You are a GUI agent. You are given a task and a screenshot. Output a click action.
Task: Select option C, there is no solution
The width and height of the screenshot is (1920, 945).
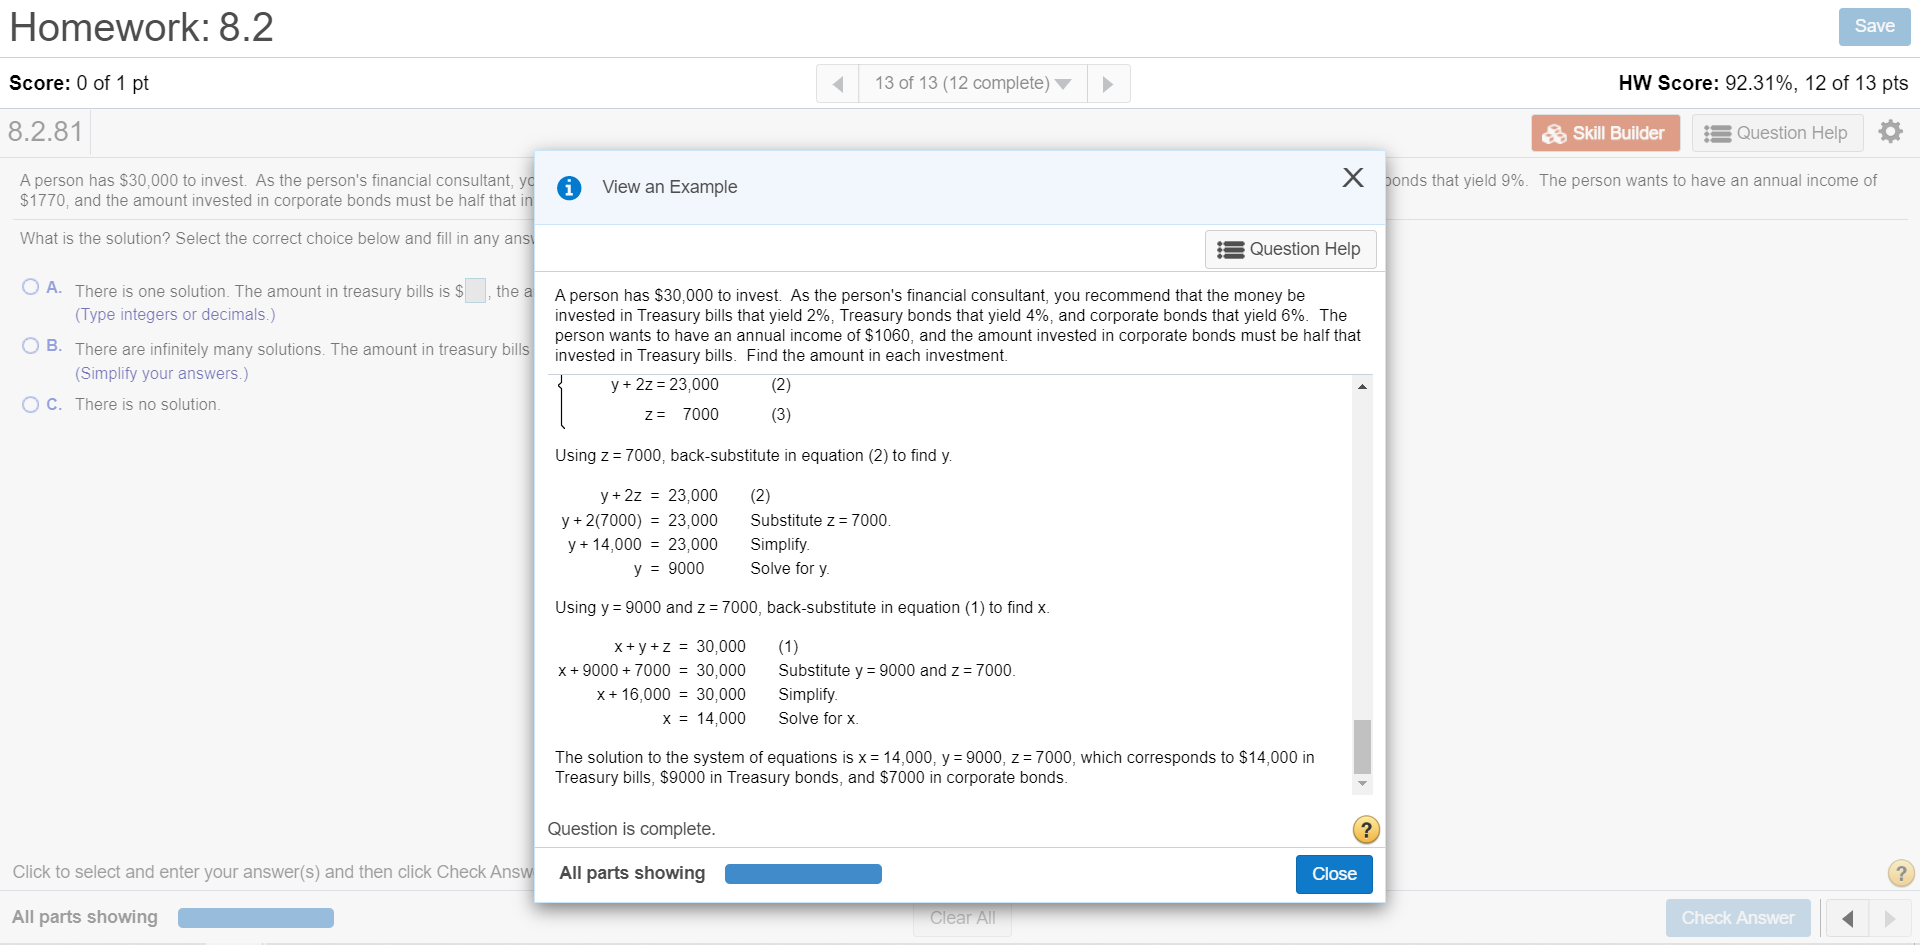(31, 404)
